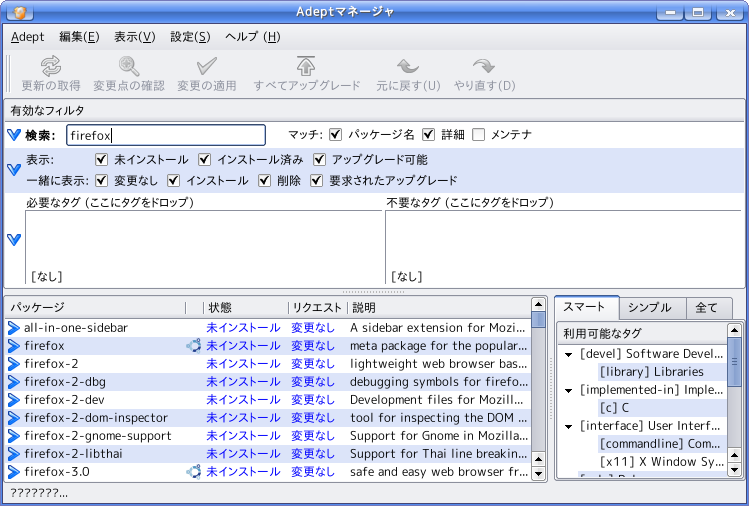Switch to the スマート tab
Image resolution: width=749 pixels, height=506 pixels.
tap(587, 307)
